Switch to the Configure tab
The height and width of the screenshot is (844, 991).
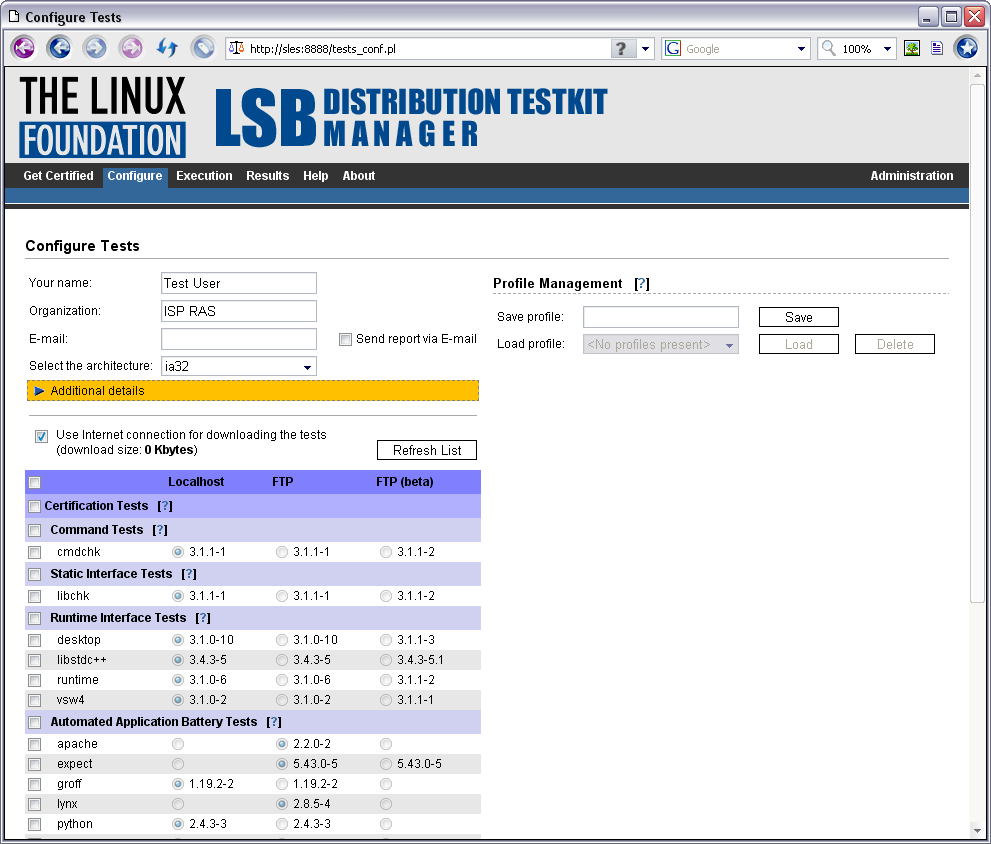pos(135,176)
